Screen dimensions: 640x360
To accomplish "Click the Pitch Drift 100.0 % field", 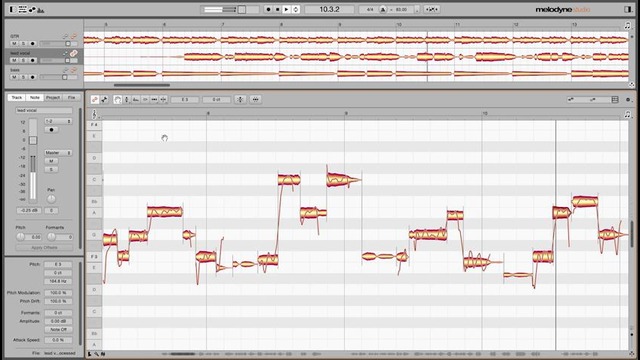I will click(x=58, y=301).
